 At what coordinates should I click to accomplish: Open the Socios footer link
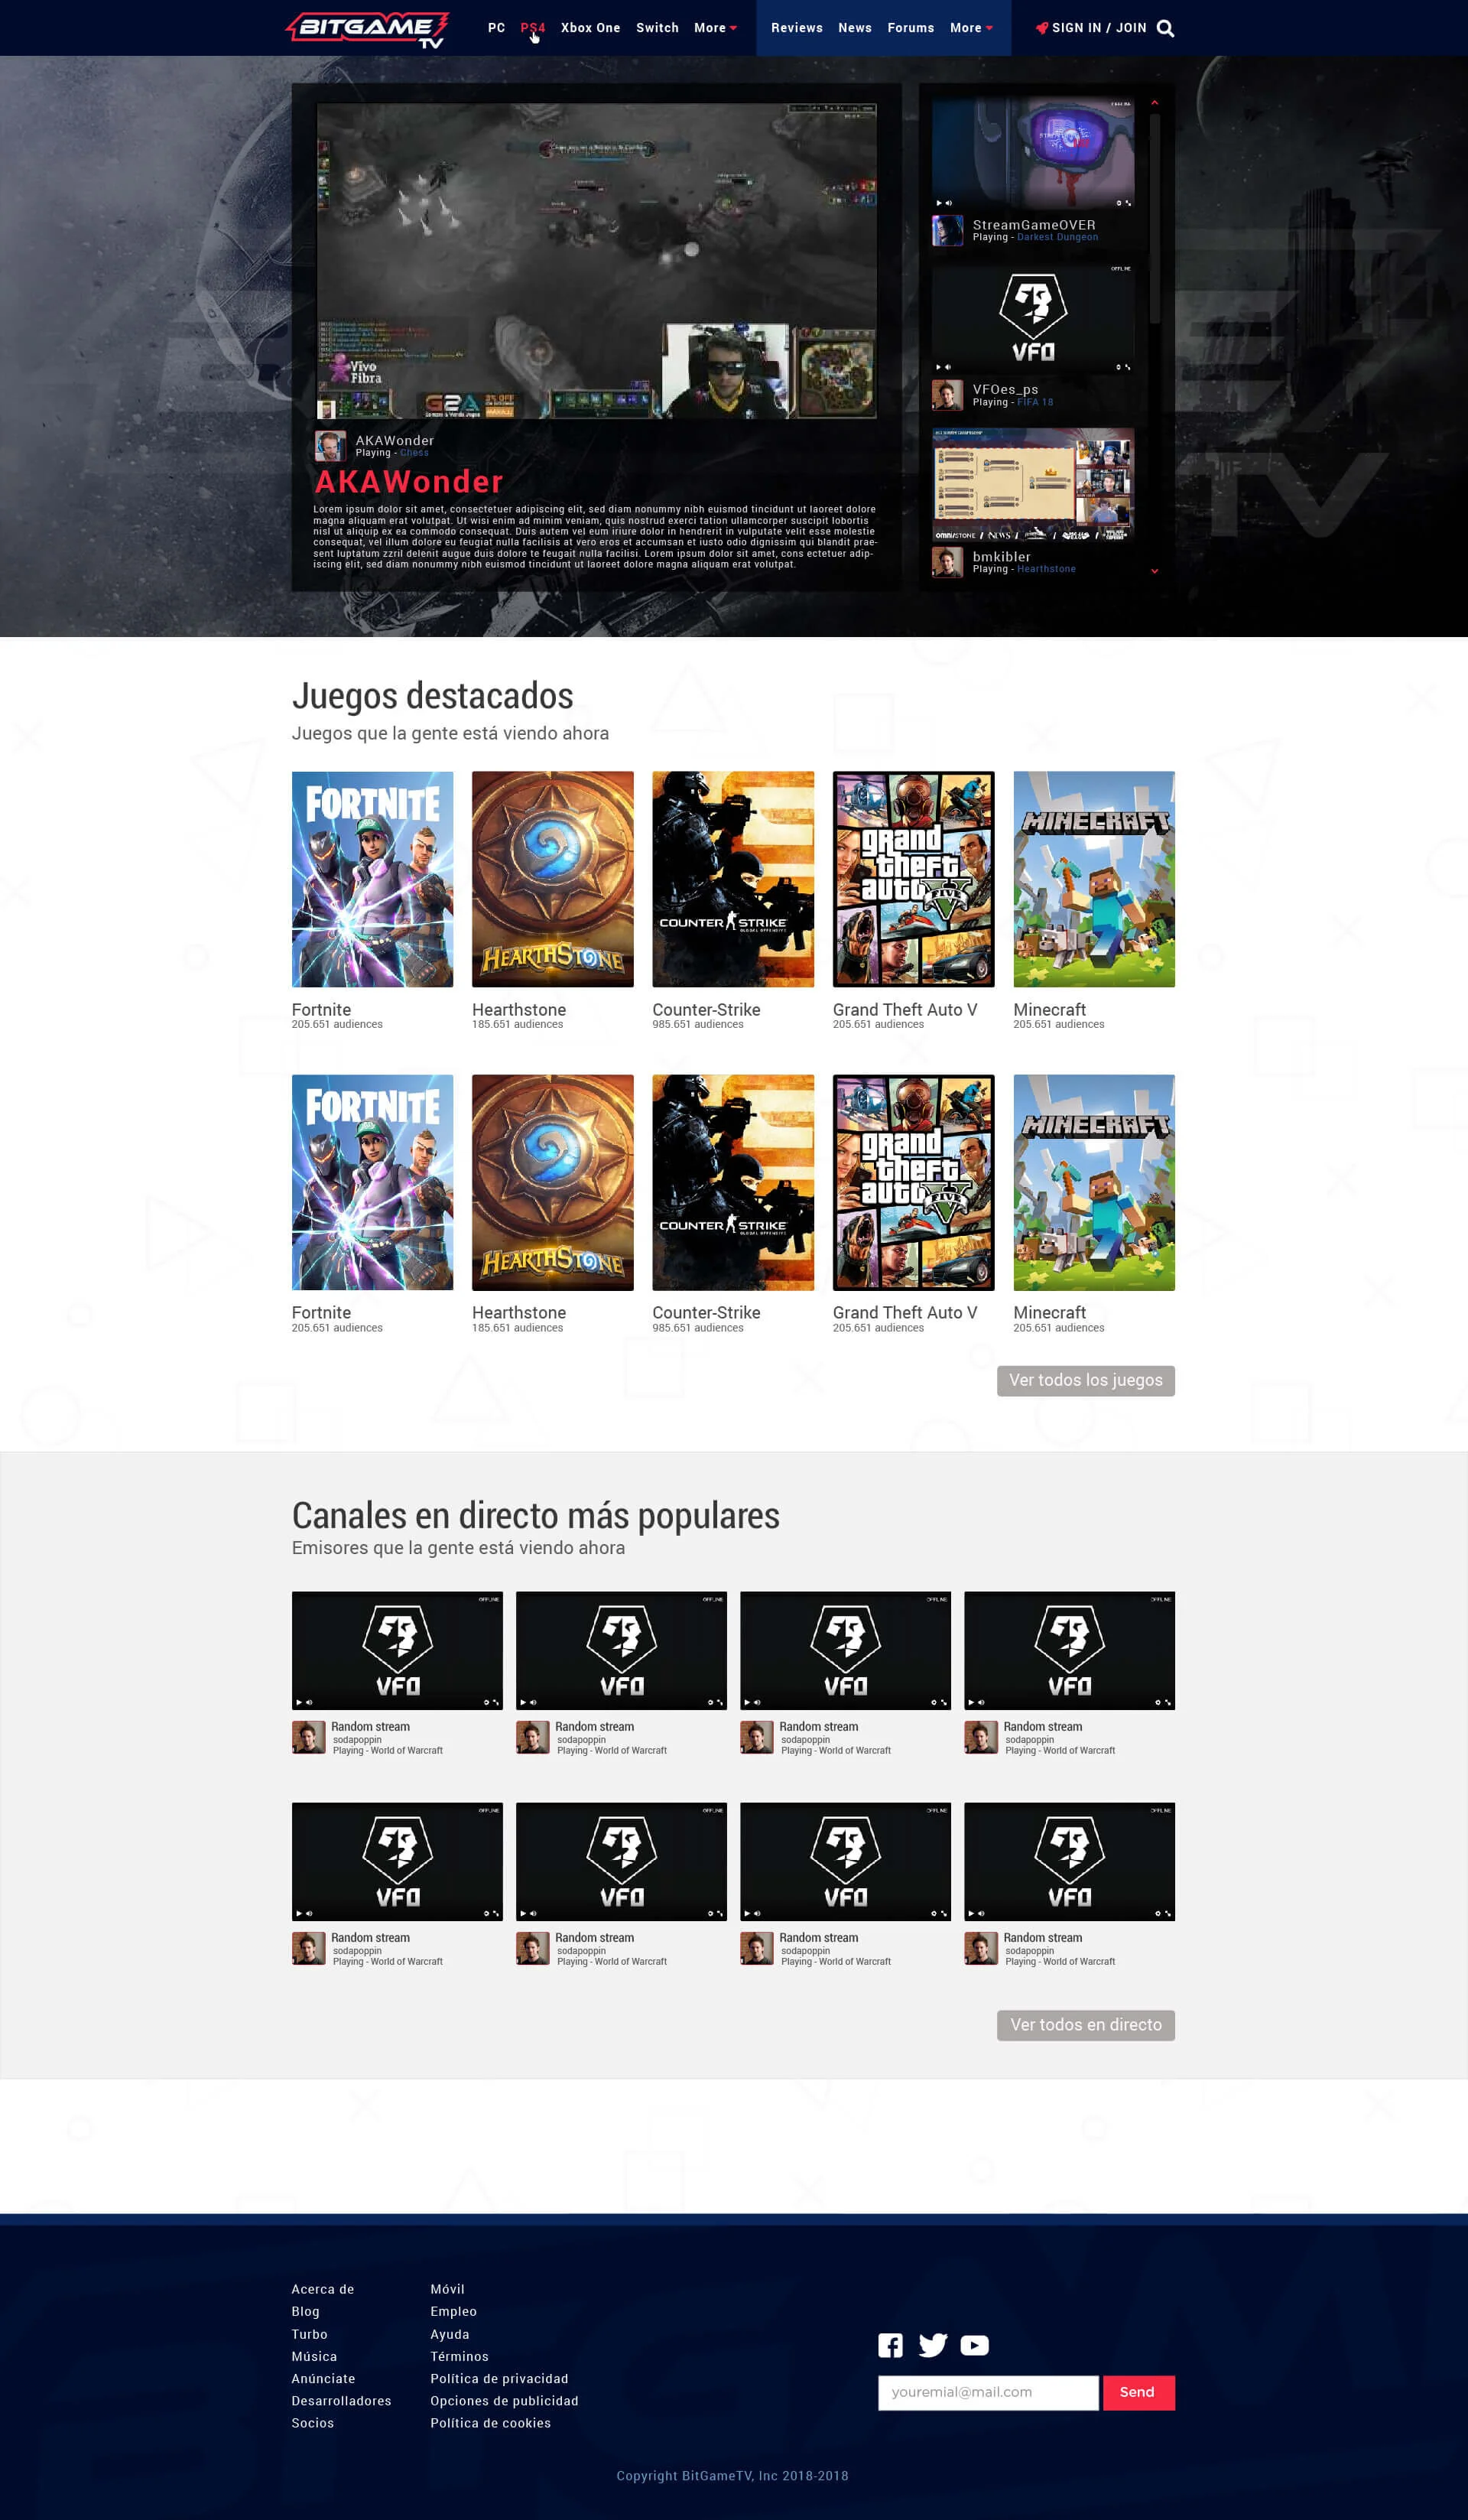[313, 2422]
